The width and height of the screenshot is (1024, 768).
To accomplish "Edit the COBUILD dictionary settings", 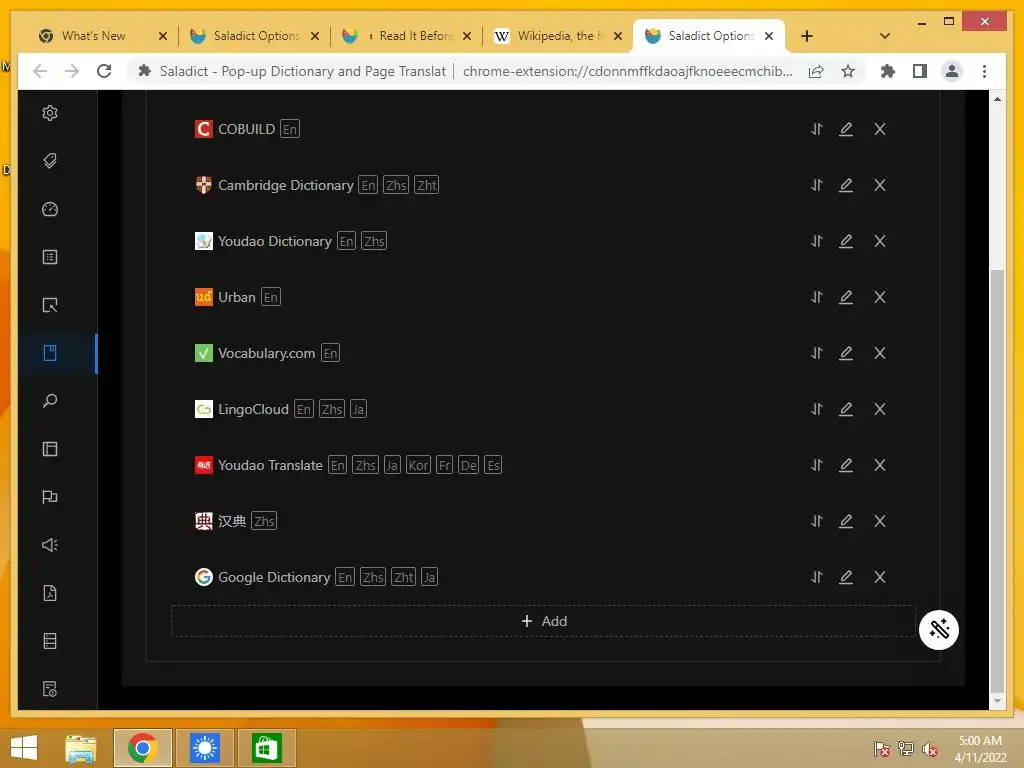I will click(846, 129).
